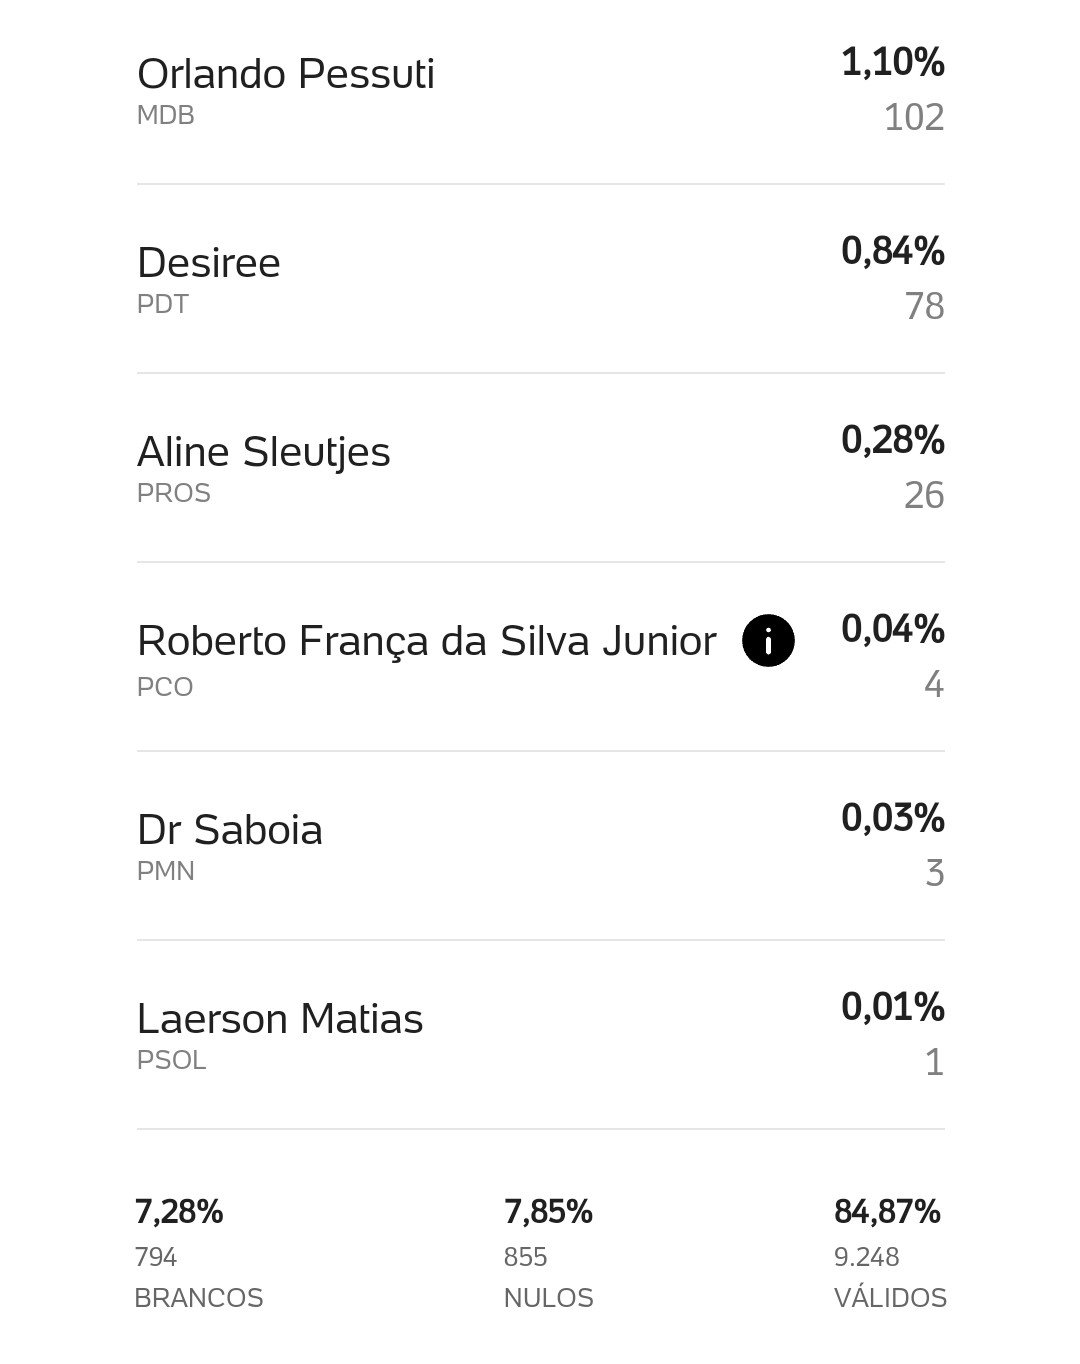1080x1364 pixels.
Task: Click the 26 vote count for Aline Sleutjes
Action: click(924, 495)
